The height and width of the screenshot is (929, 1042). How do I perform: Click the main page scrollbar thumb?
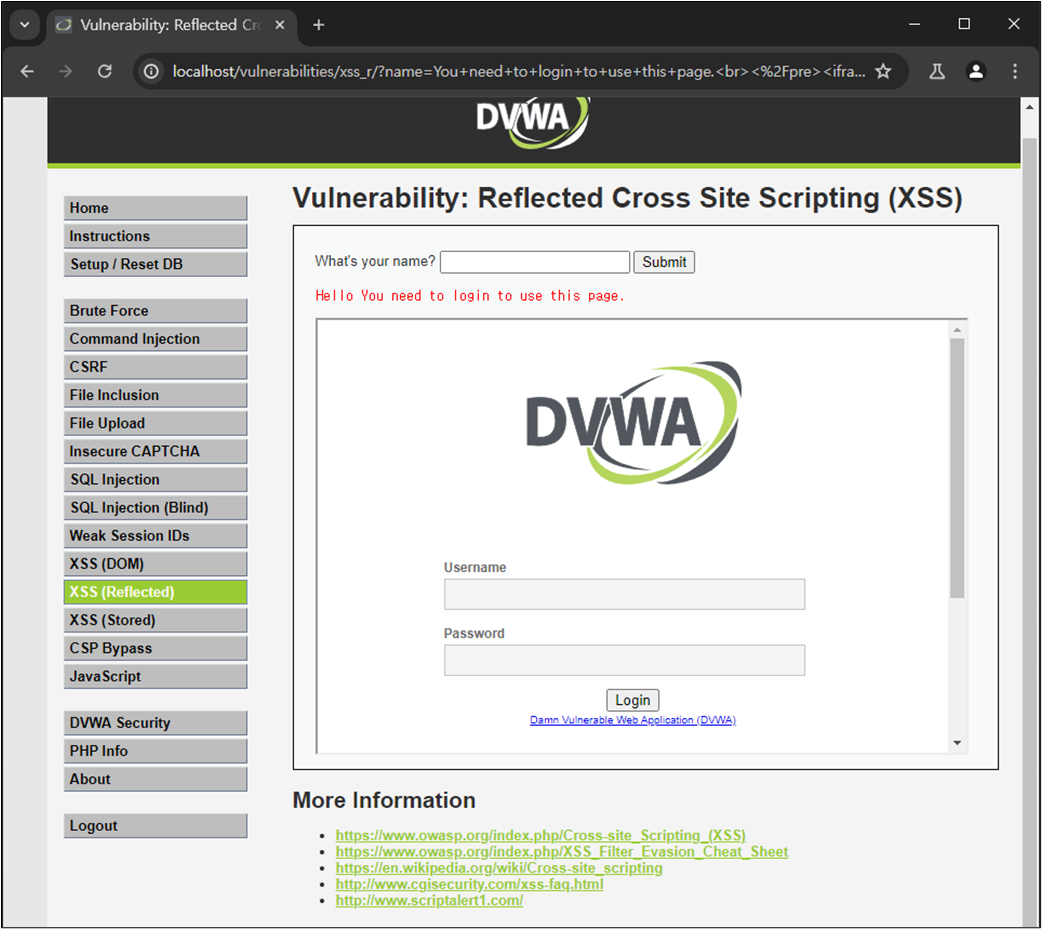(x=1029, y=532)
